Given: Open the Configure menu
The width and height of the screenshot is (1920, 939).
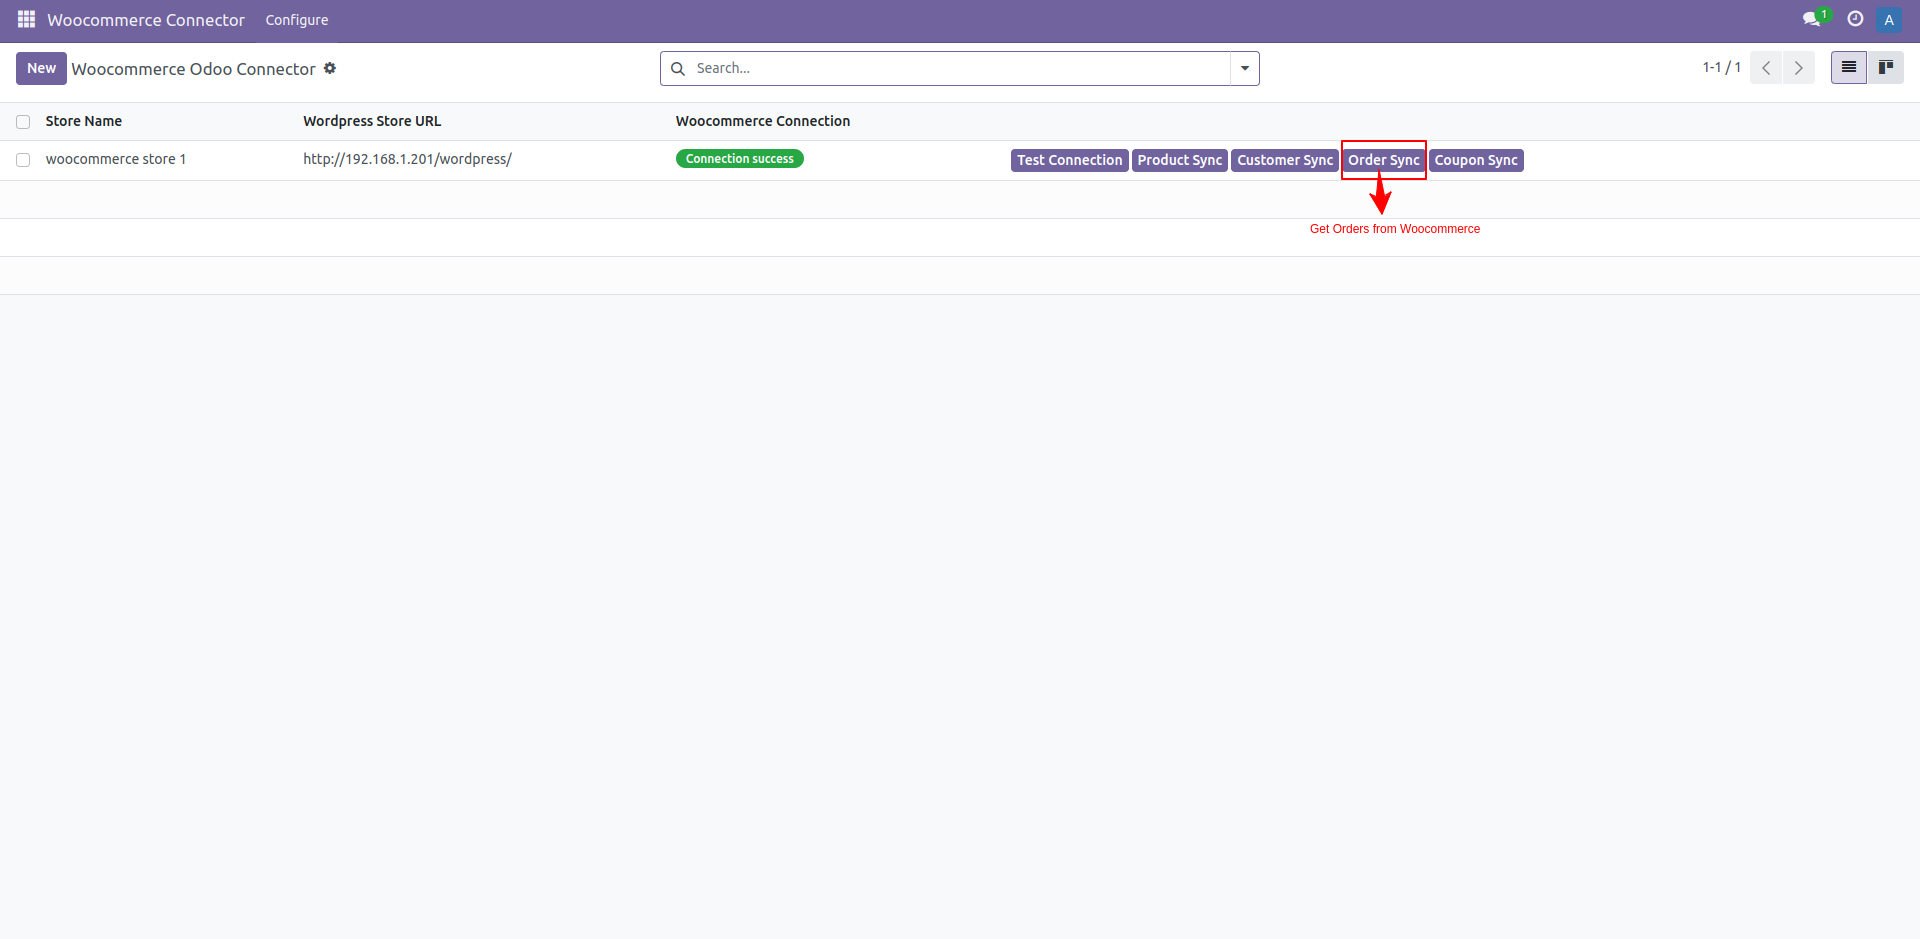Looking at the screenshot, I should coord(296,19).
